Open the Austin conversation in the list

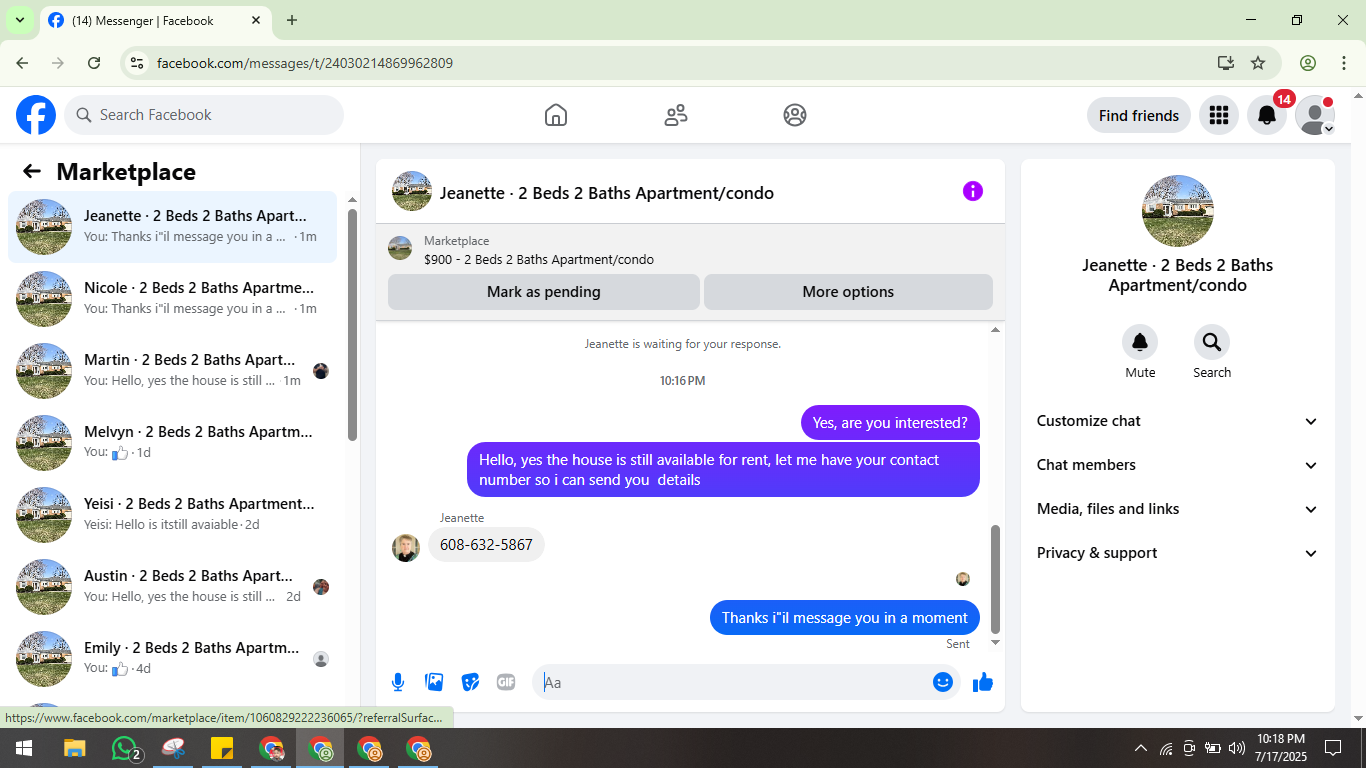tap(172, 587)
